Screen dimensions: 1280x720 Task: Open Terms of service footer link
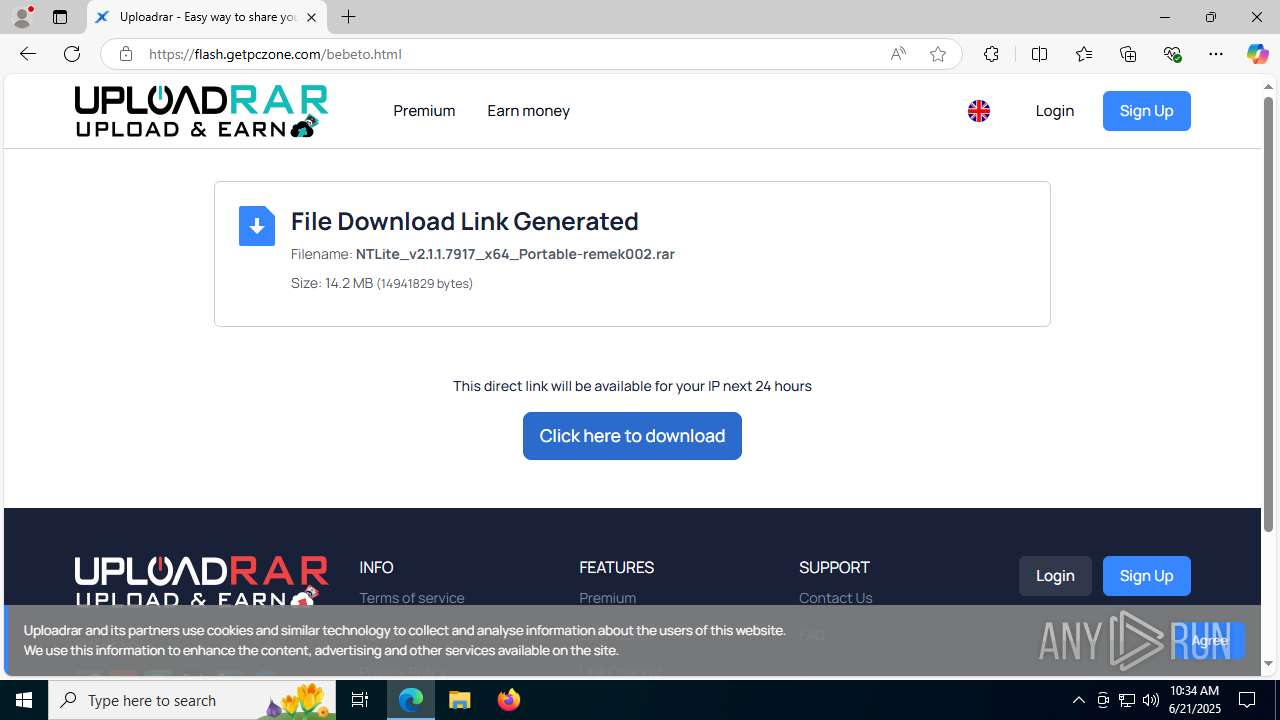(x=412, y=598)
